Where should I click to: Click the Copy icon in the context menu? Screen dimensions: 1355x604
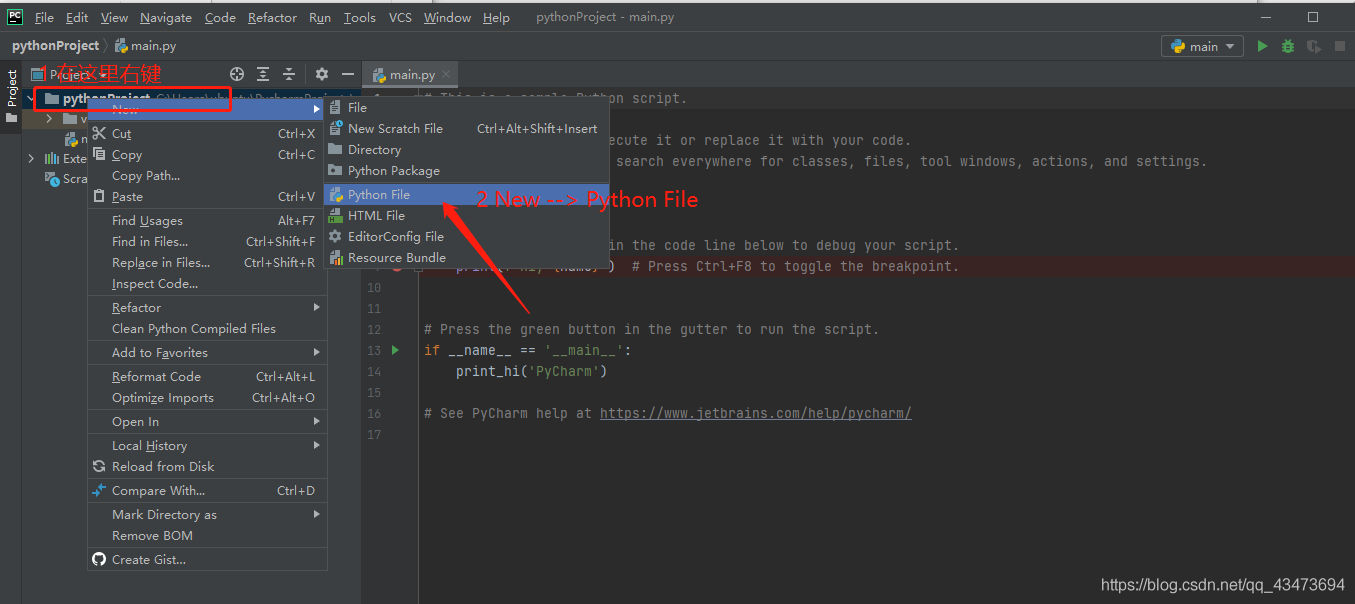pos(99,154)
